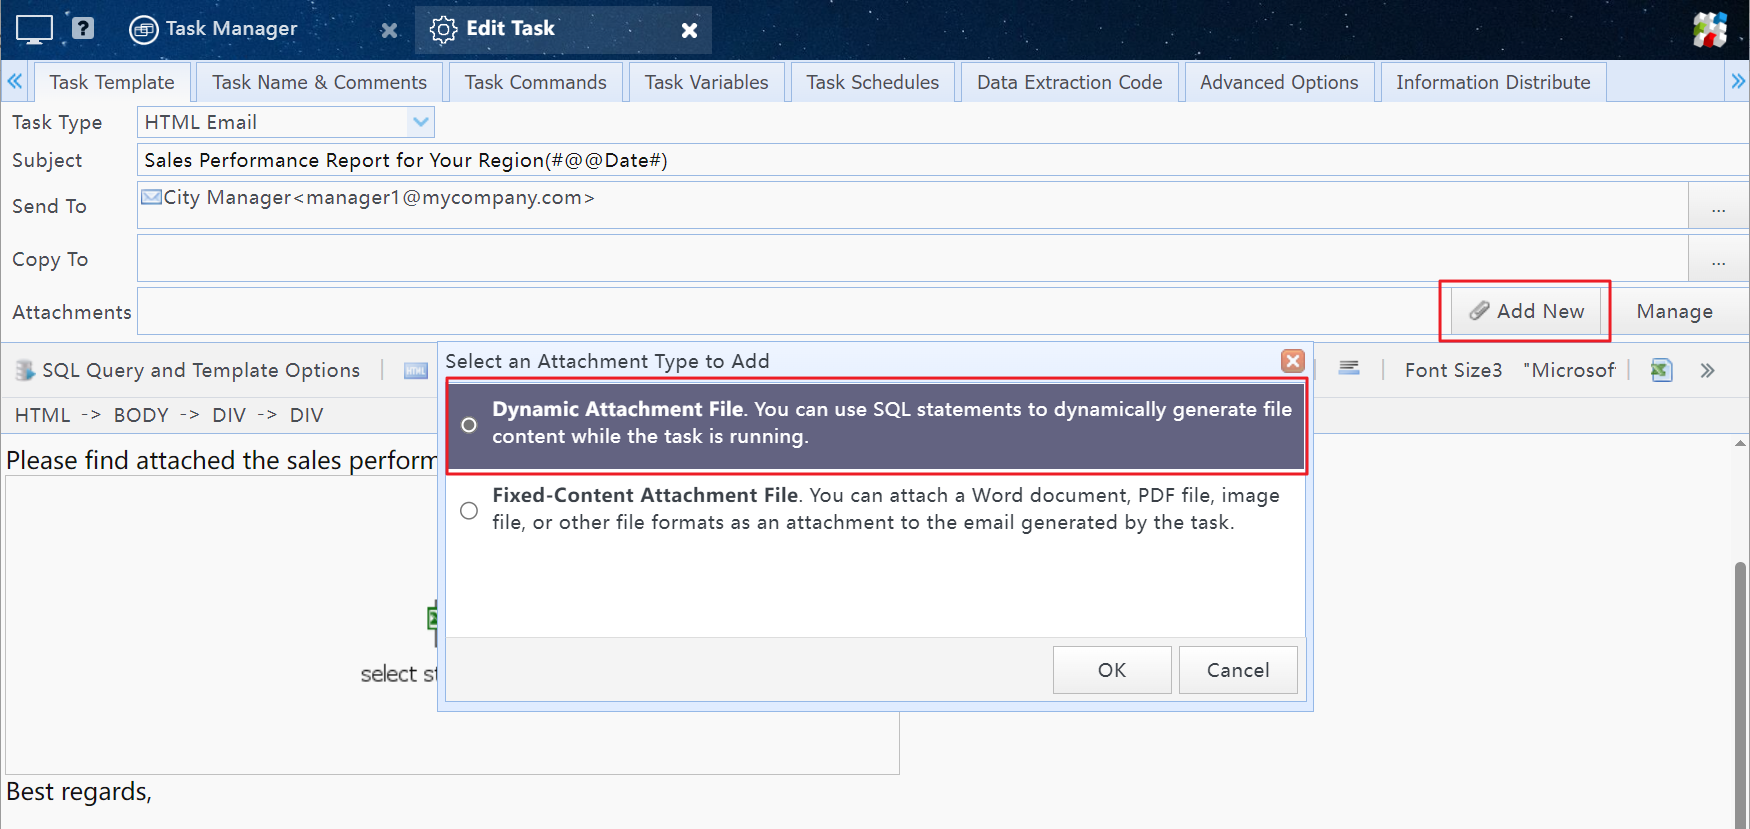Click the colorful app logo icon
This screenshot has width=1750, height=829.
[1710, 30]
